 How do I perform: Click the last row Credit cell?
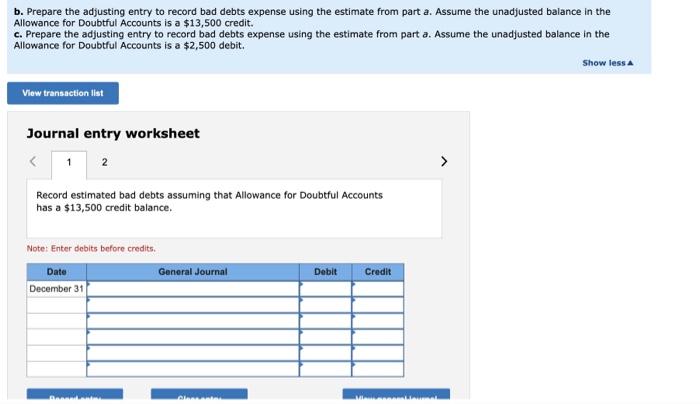(x=378, y=369)
